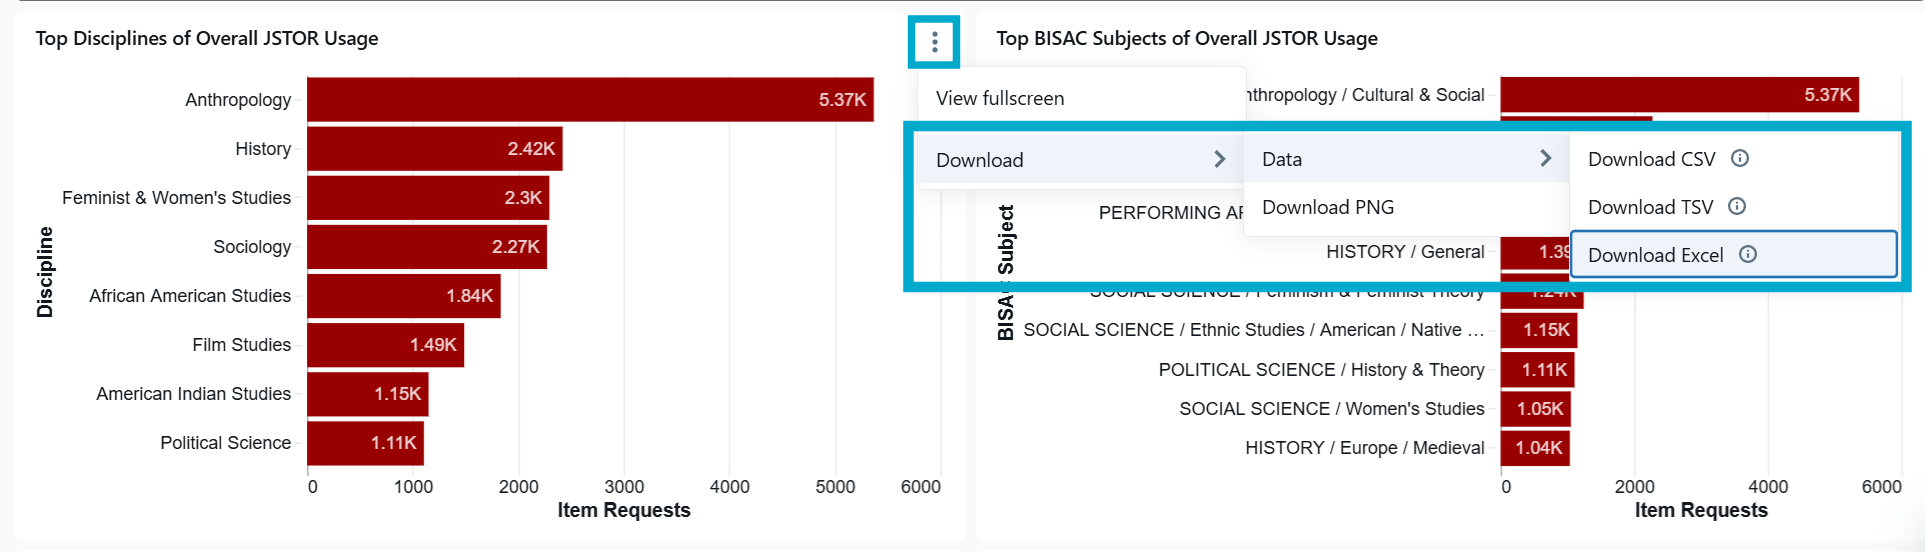
Task: Choose Download in the chart menu
Action: pos(1081,160)
